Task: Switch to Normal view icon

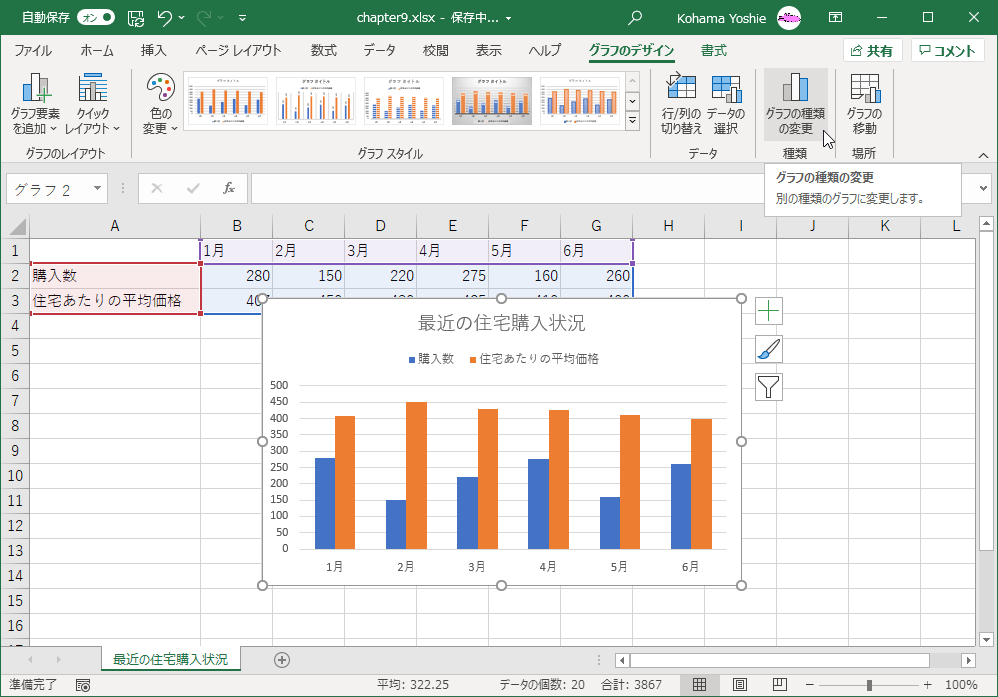Action: click(x=699, y=685)
